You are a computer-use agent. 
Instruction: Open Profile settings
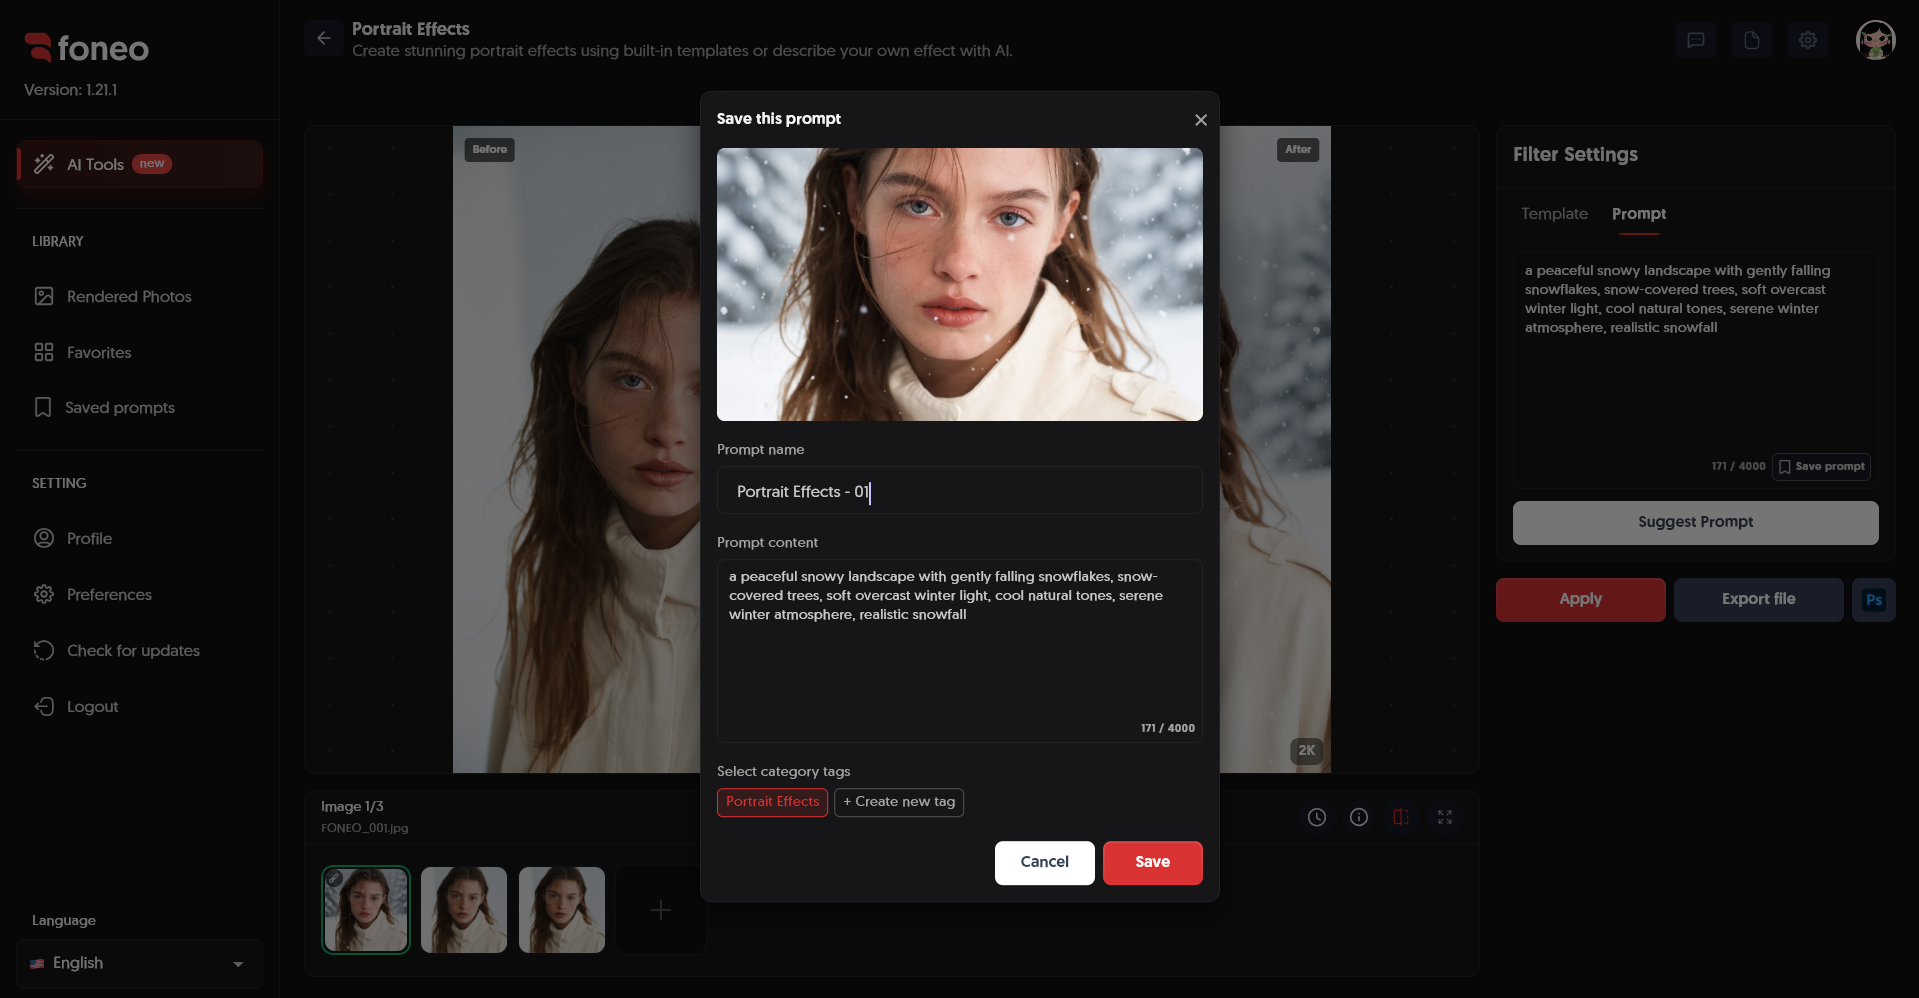click(140, 539)
